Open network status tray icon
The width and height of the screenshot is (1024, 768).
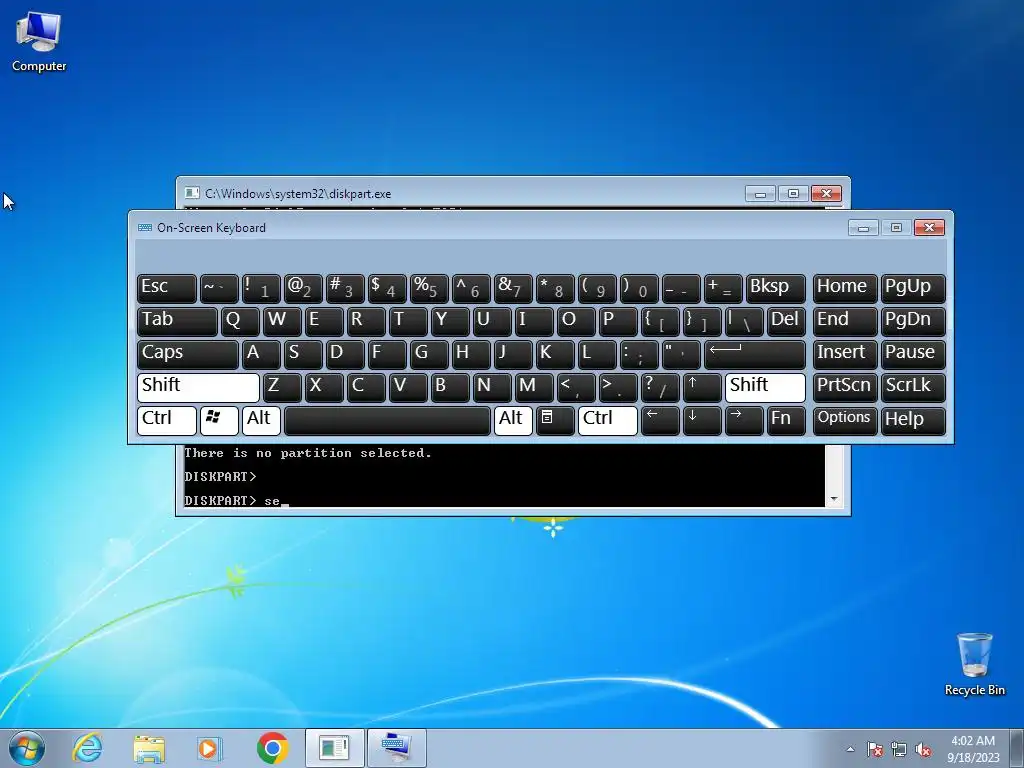coord(899,749)
